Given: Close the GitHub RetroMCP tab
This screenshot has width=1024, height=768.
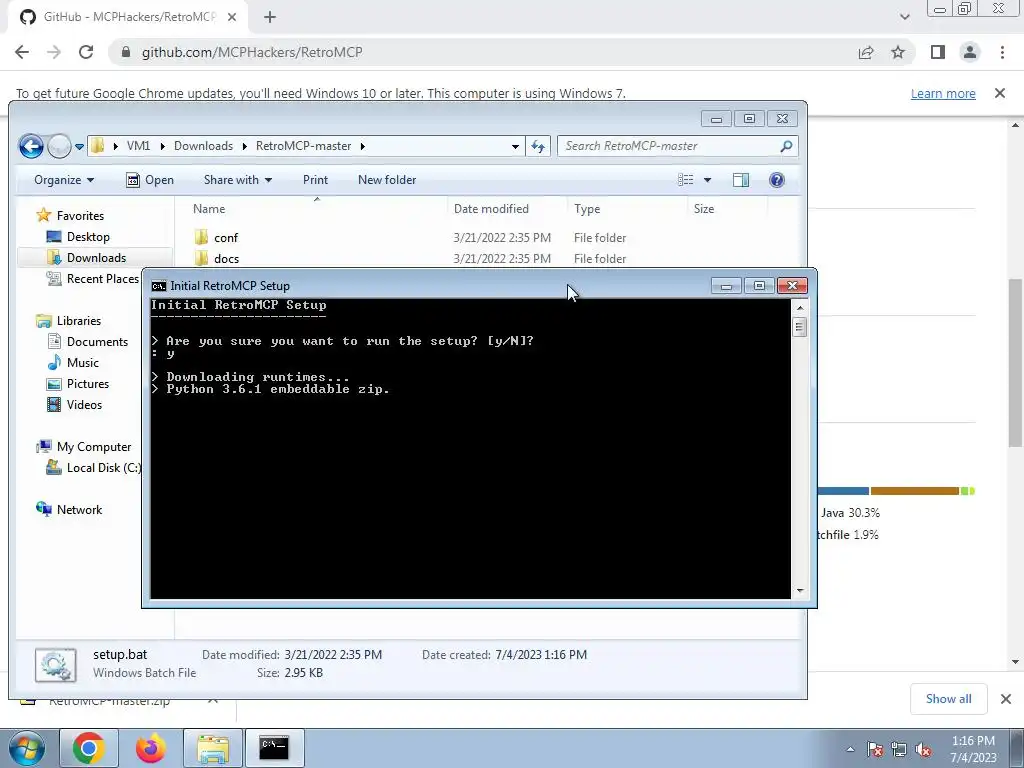Looking at the screenshot, I should coord(232,17).
